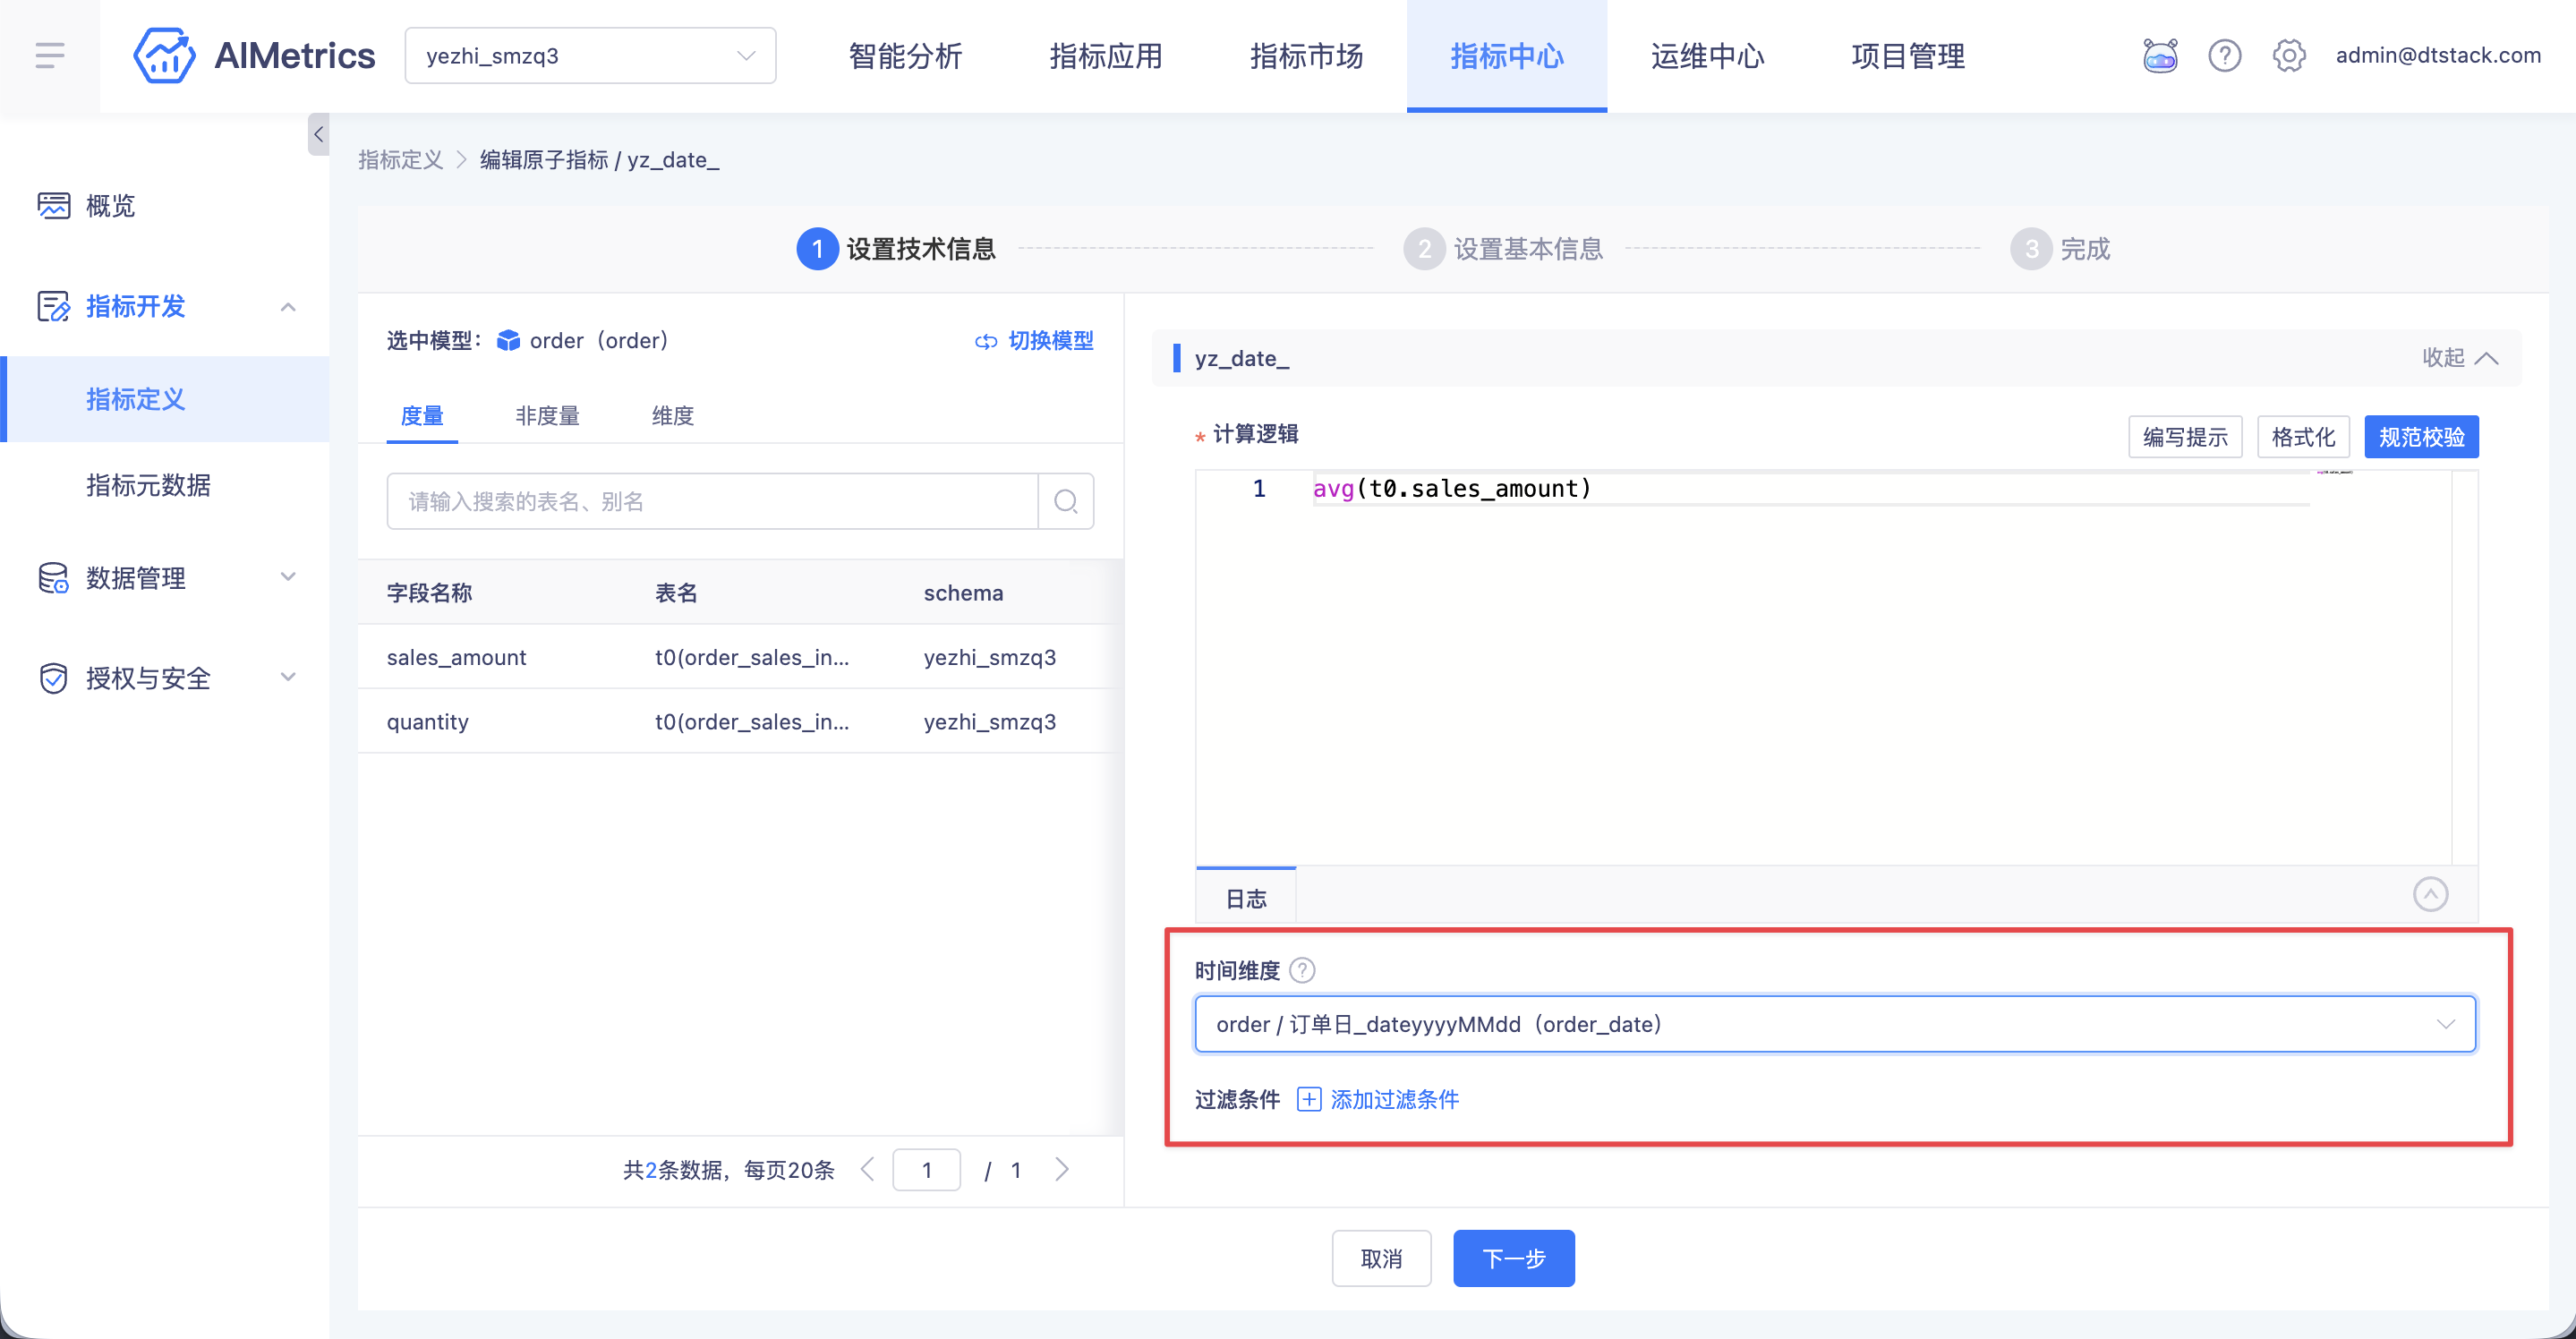Expand the 数据管理 sidebar menu

(x=165, y=578)
